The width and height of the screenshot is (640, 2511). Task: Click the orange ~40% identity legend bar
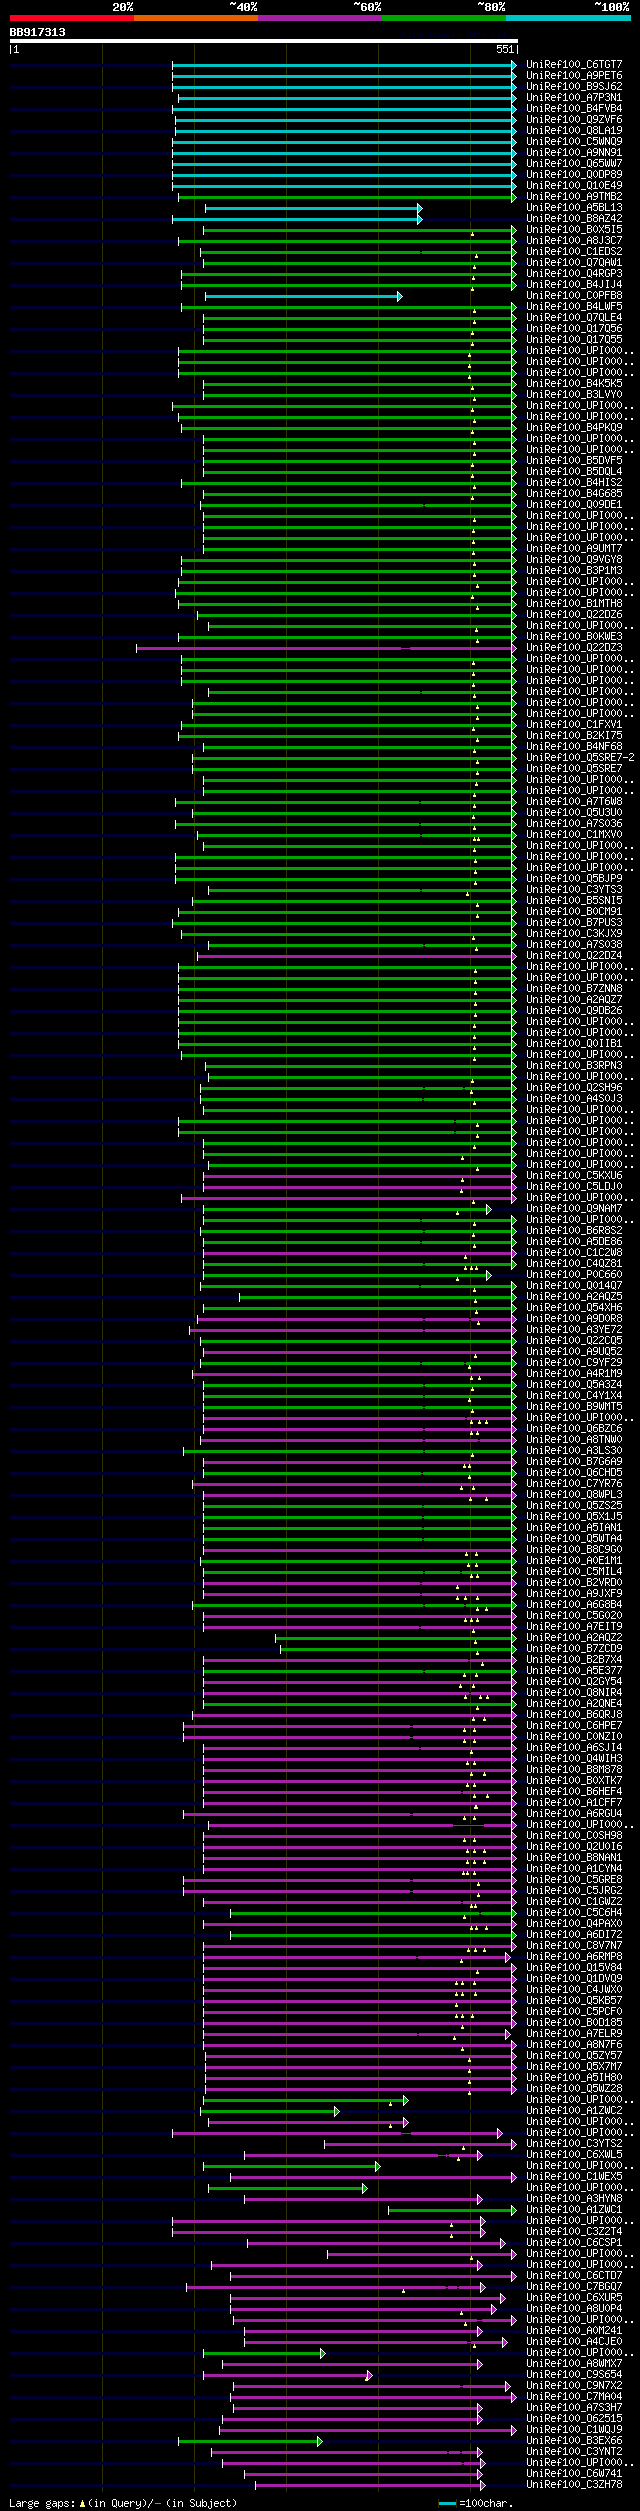196,18
